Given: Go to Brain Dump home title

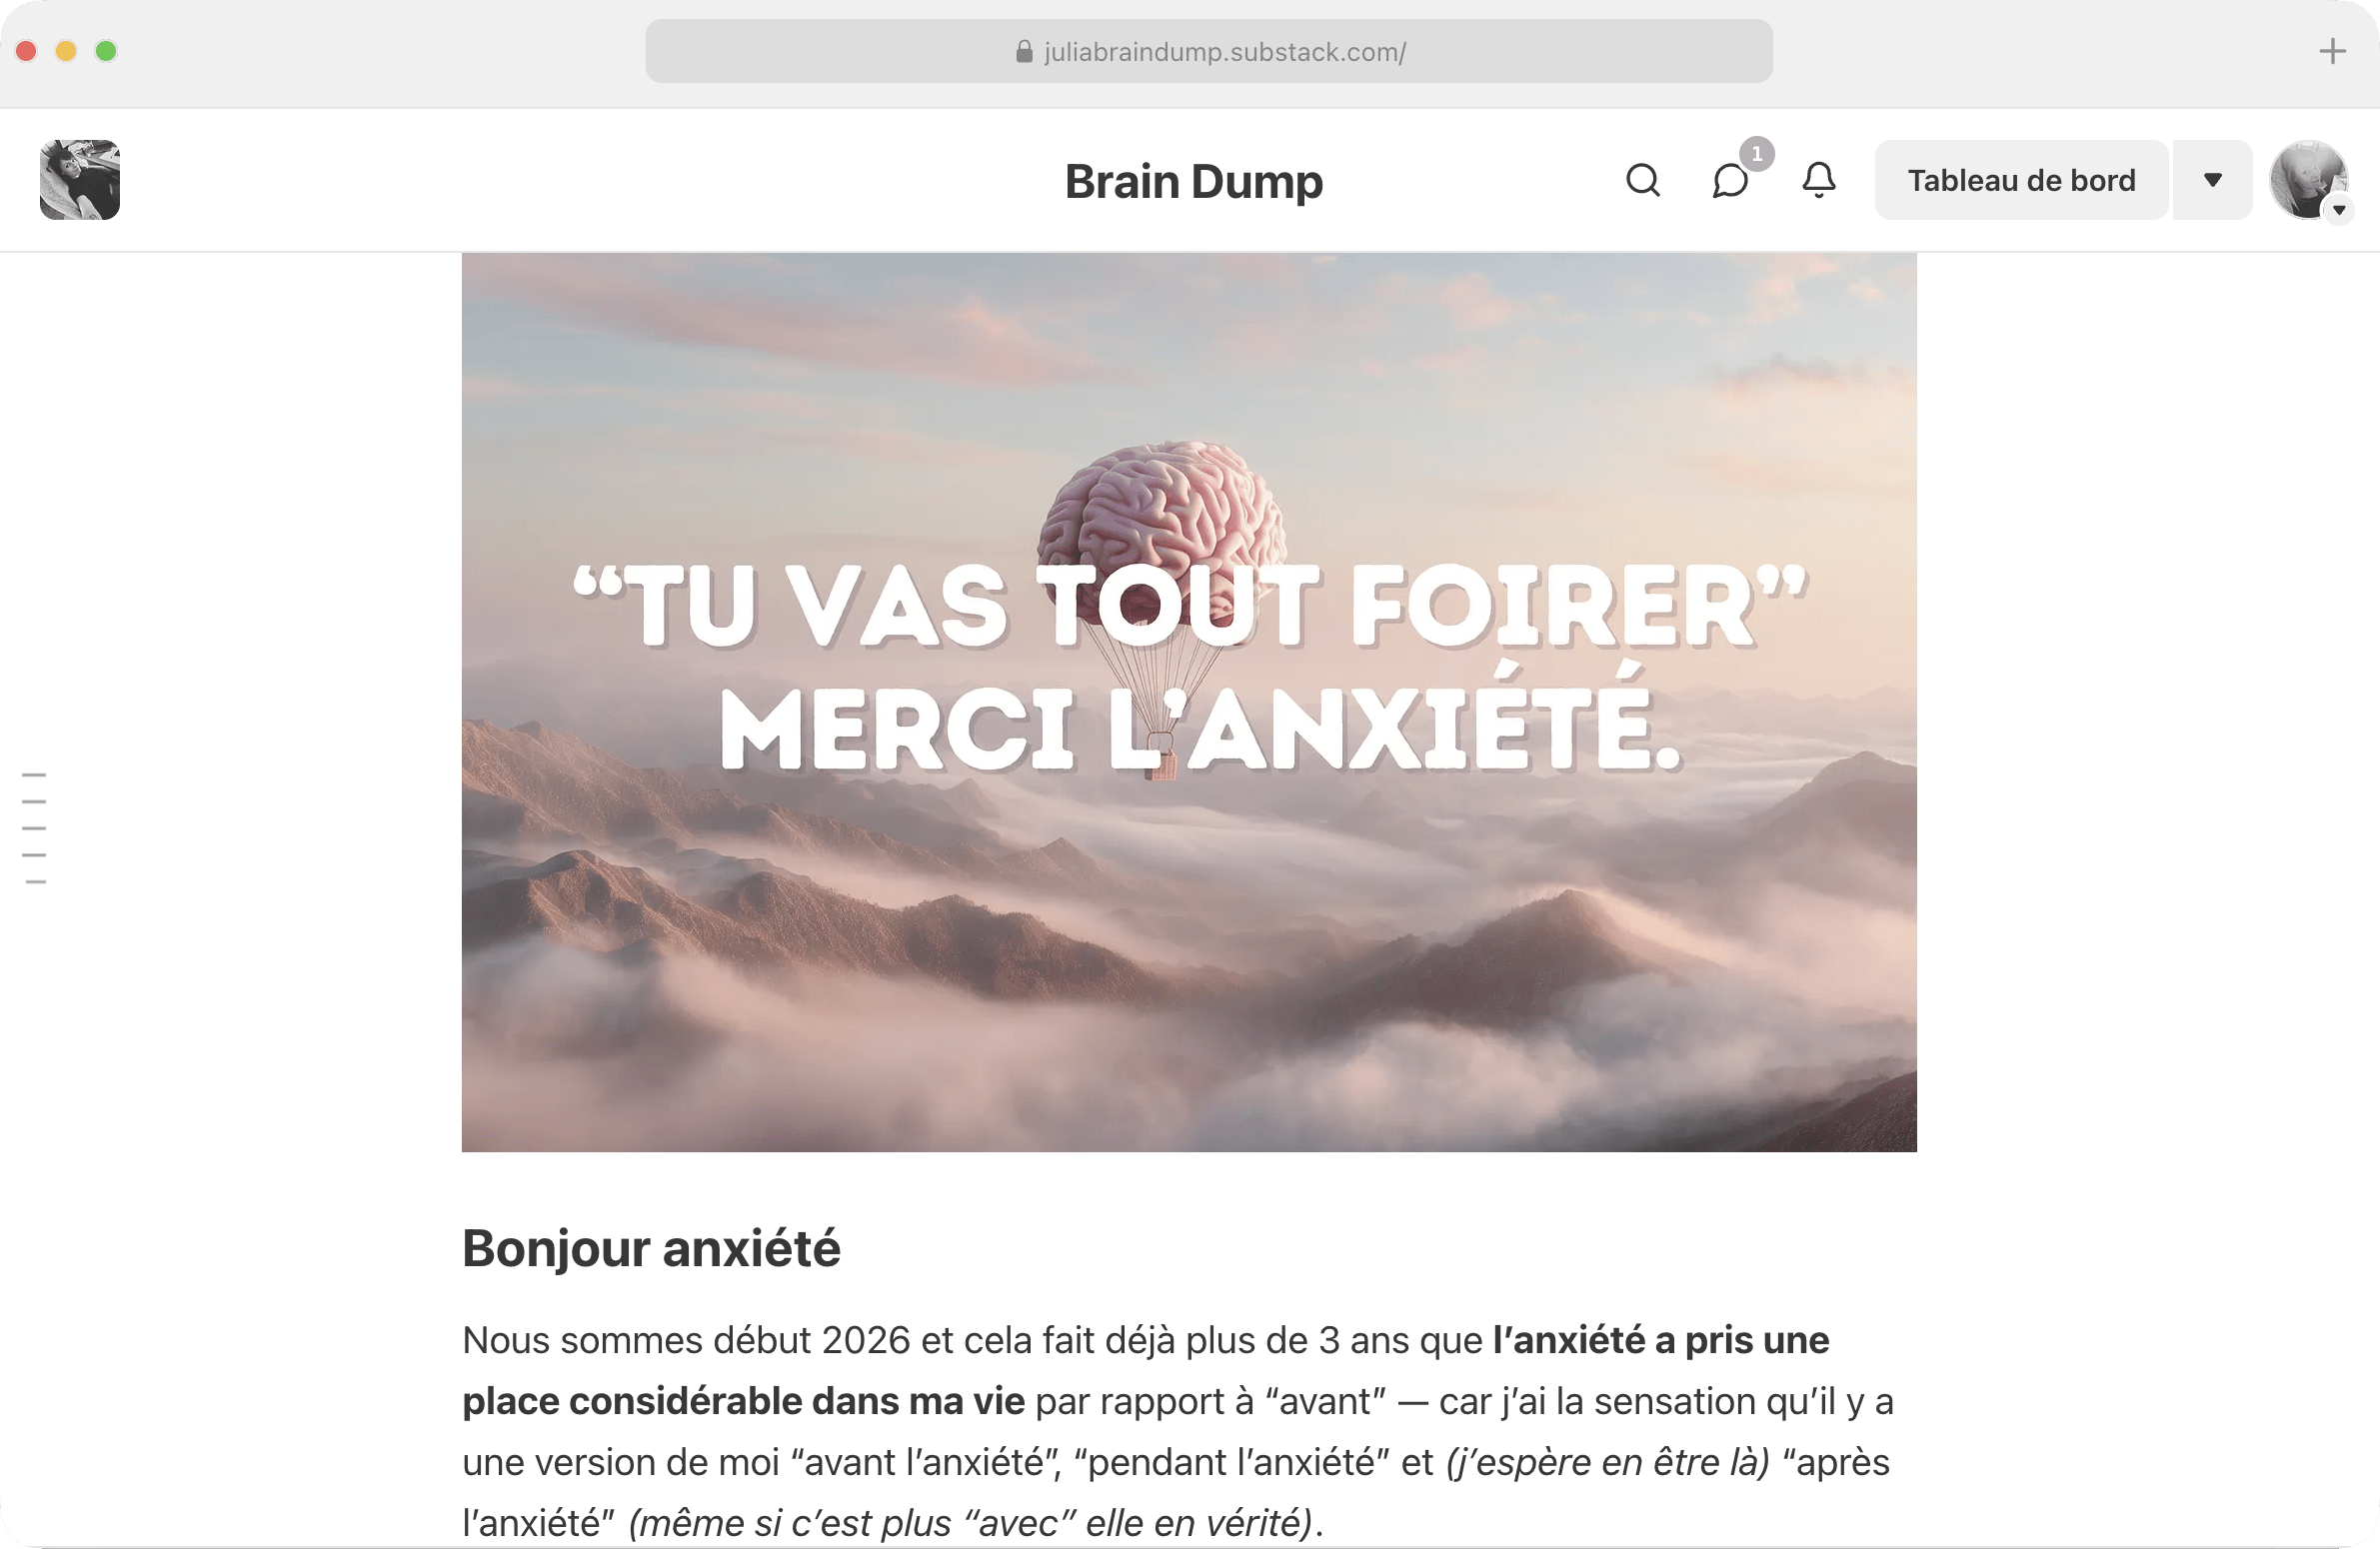Looking at the screenshot, I should click(x=1193, y=182).
